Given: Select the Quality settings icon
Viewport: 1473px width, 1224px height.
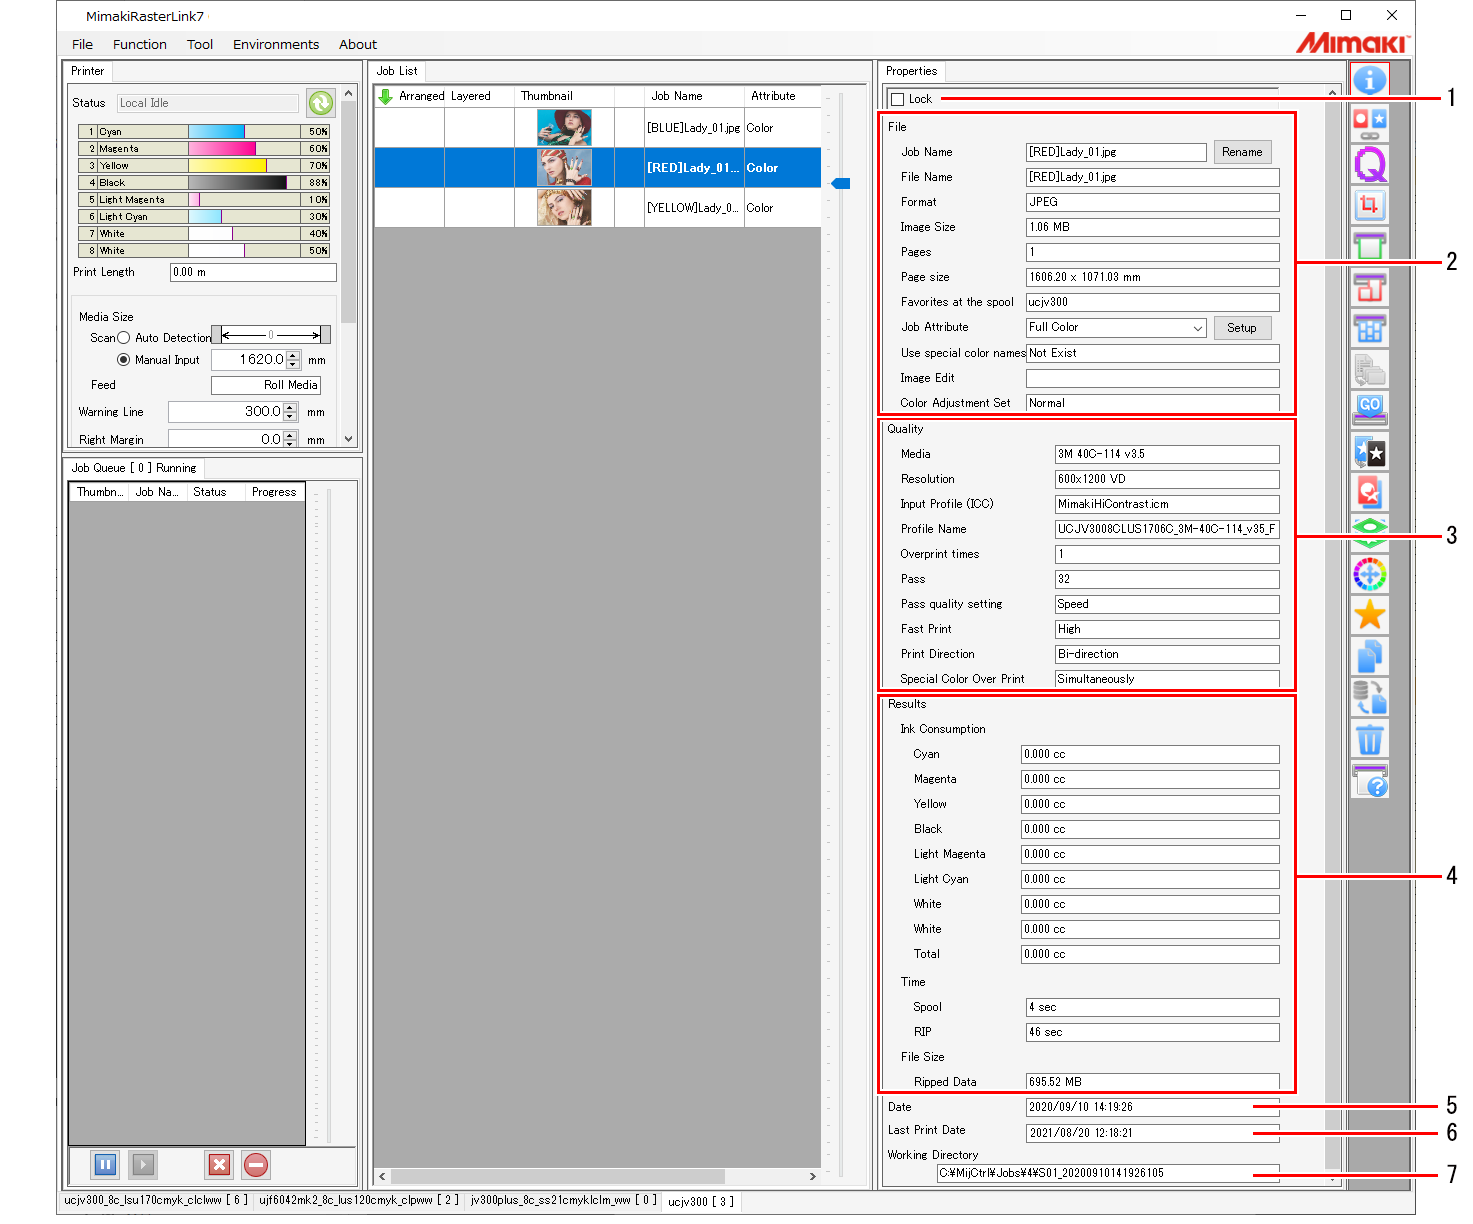Looking at the screenshot, I should [x=1369, y=164].
